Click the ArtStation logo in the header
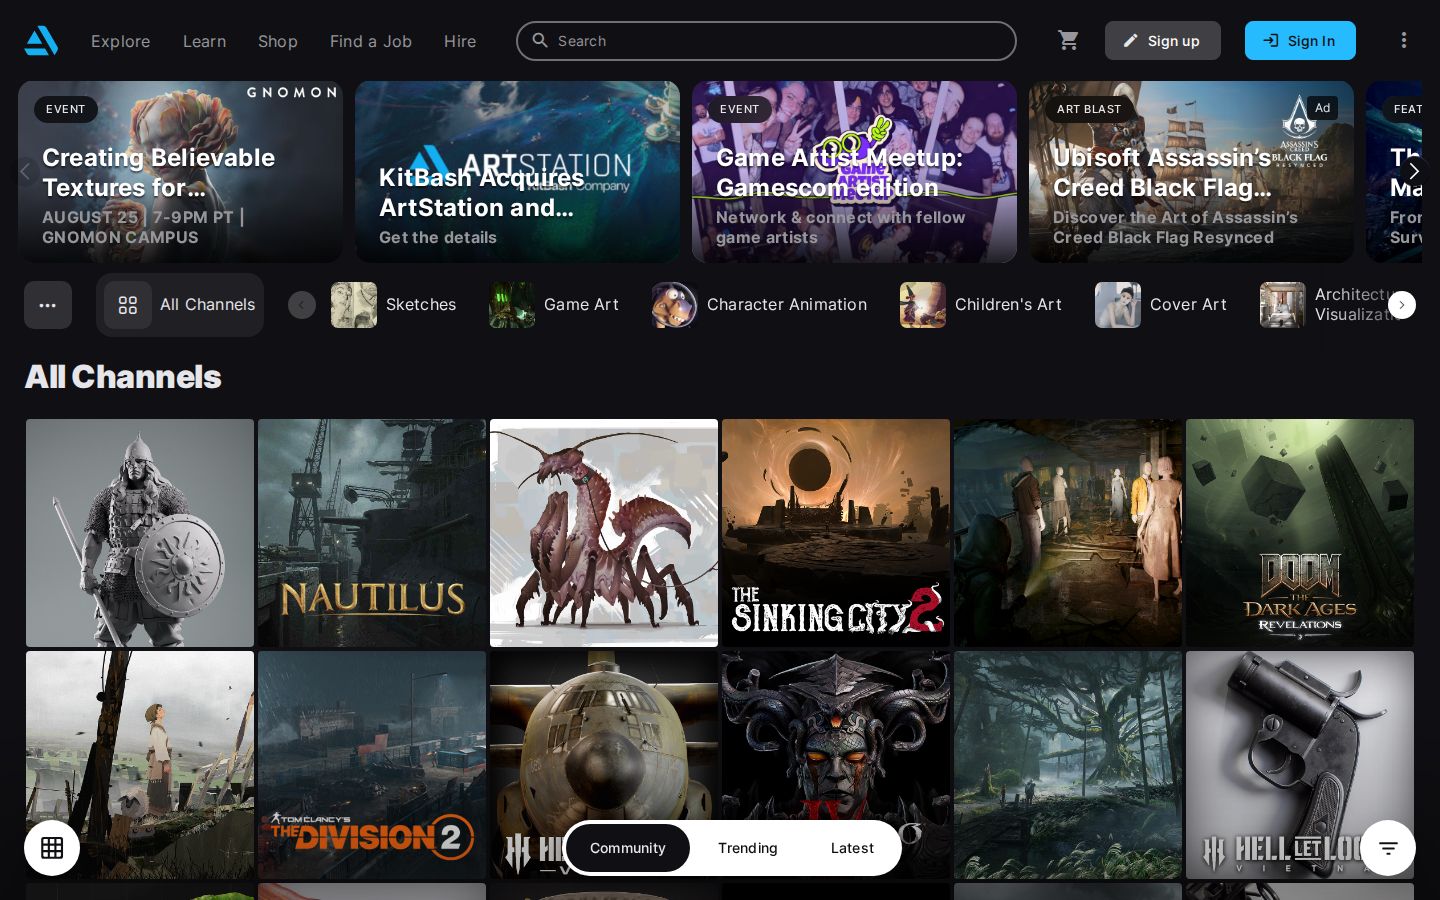 click(42, 41)
